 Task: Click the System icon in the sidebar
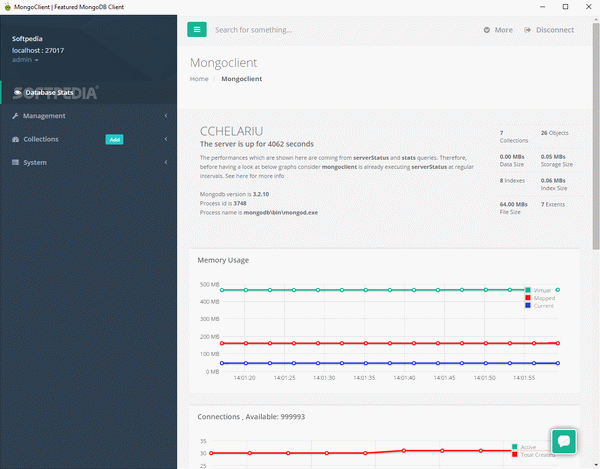(x=15, y=162)
